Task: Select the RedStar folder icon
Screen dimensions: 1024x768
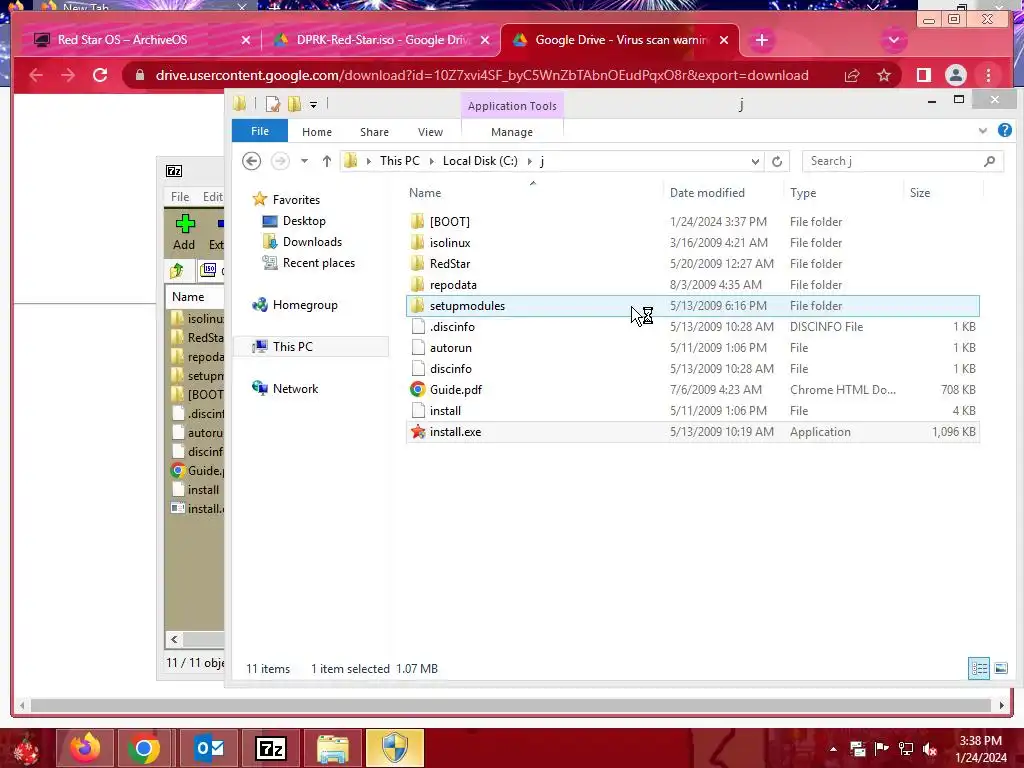Action: coord(417,263)
